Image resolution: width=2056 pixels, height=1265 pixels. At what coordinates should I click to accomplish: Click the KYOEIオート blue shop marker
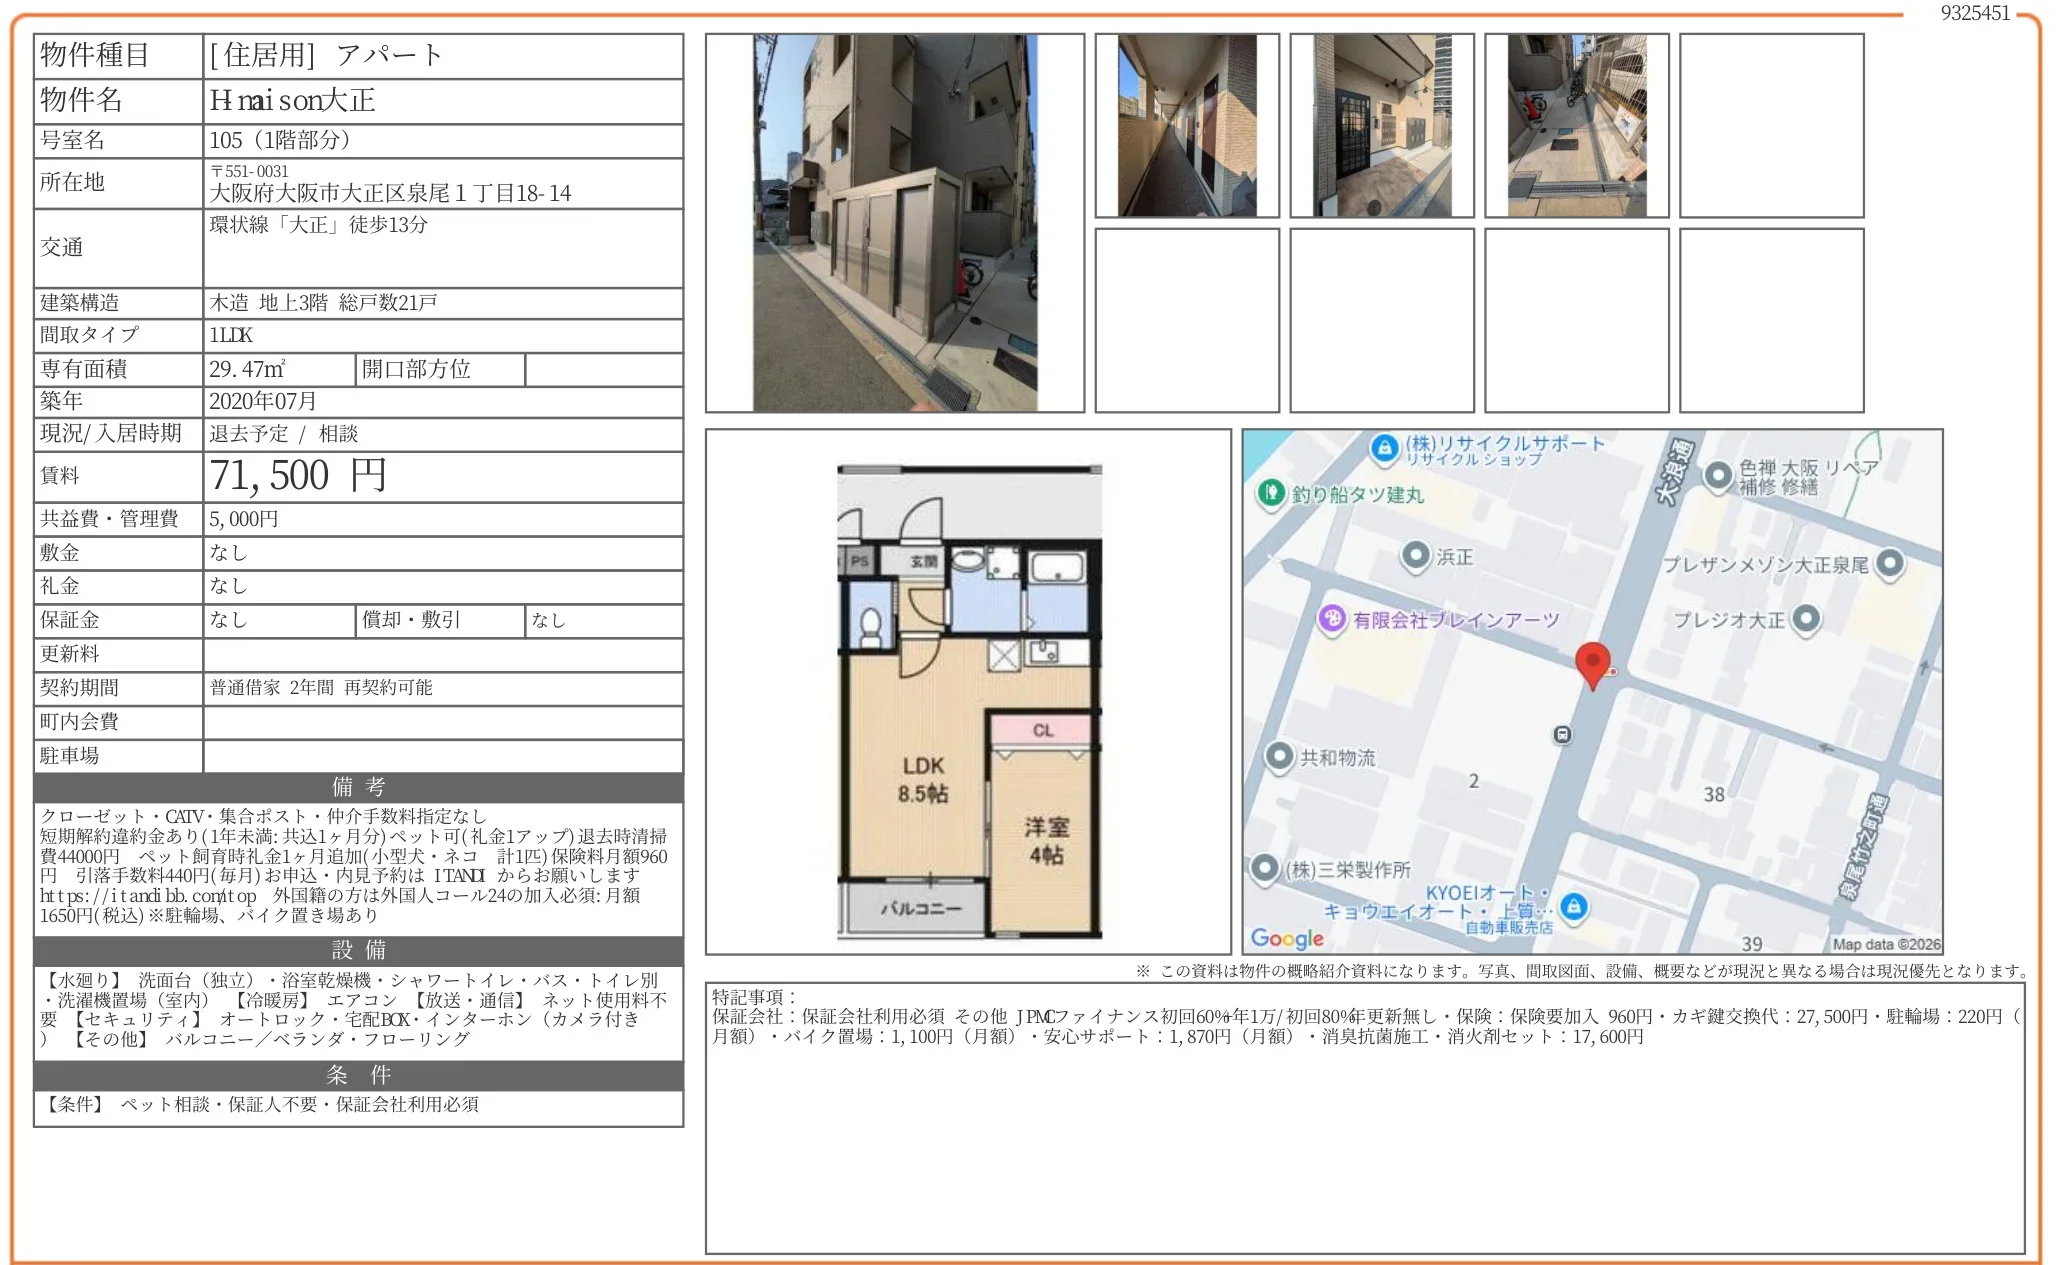1574,907
